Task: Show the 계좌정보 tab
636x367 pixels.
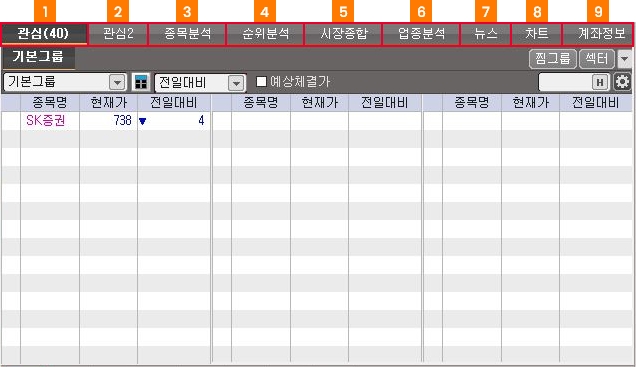Action: click(x=598, y=34)
